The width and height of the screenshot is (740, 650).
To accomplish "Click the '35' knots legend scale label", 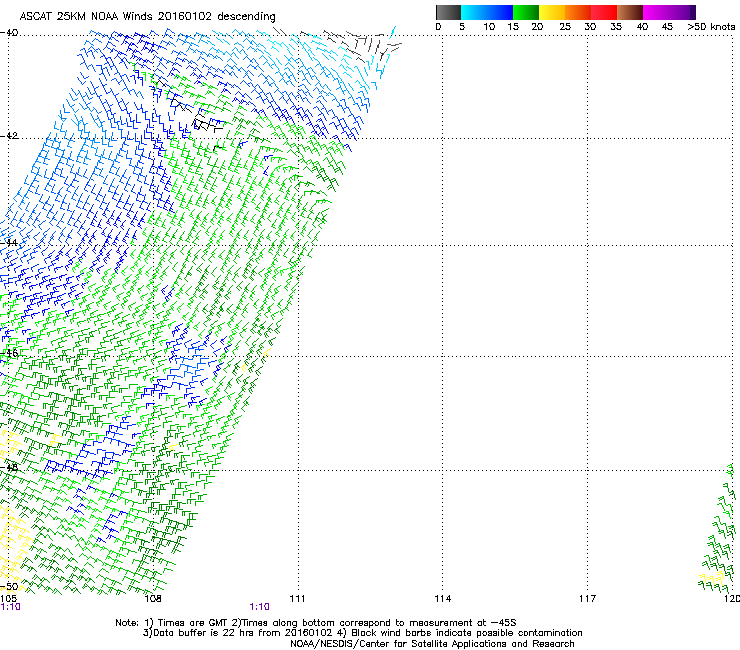I will (616, 27).
